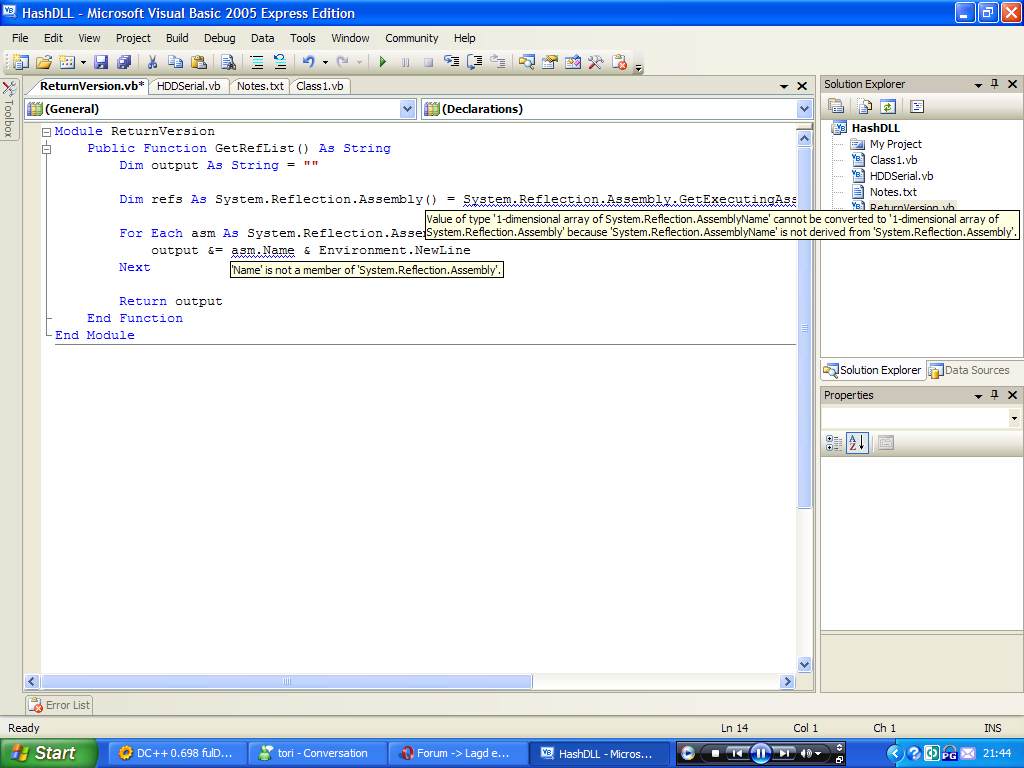Select the HashDLL project node
Screen dimensions: 1024x768
pyautogui.click(x=875, y=128)
